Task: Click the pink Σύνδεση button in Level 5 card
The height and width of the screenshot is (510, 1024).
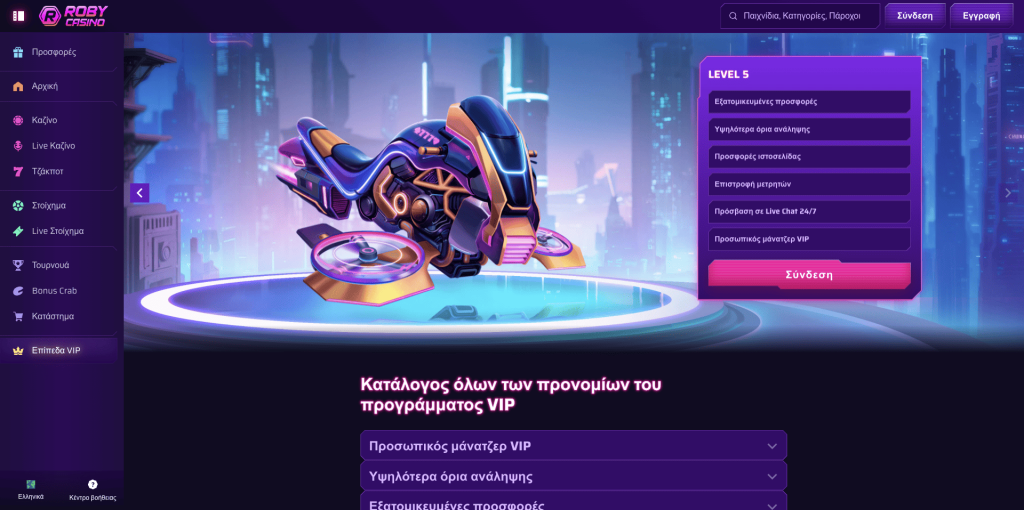Action: 809,275
